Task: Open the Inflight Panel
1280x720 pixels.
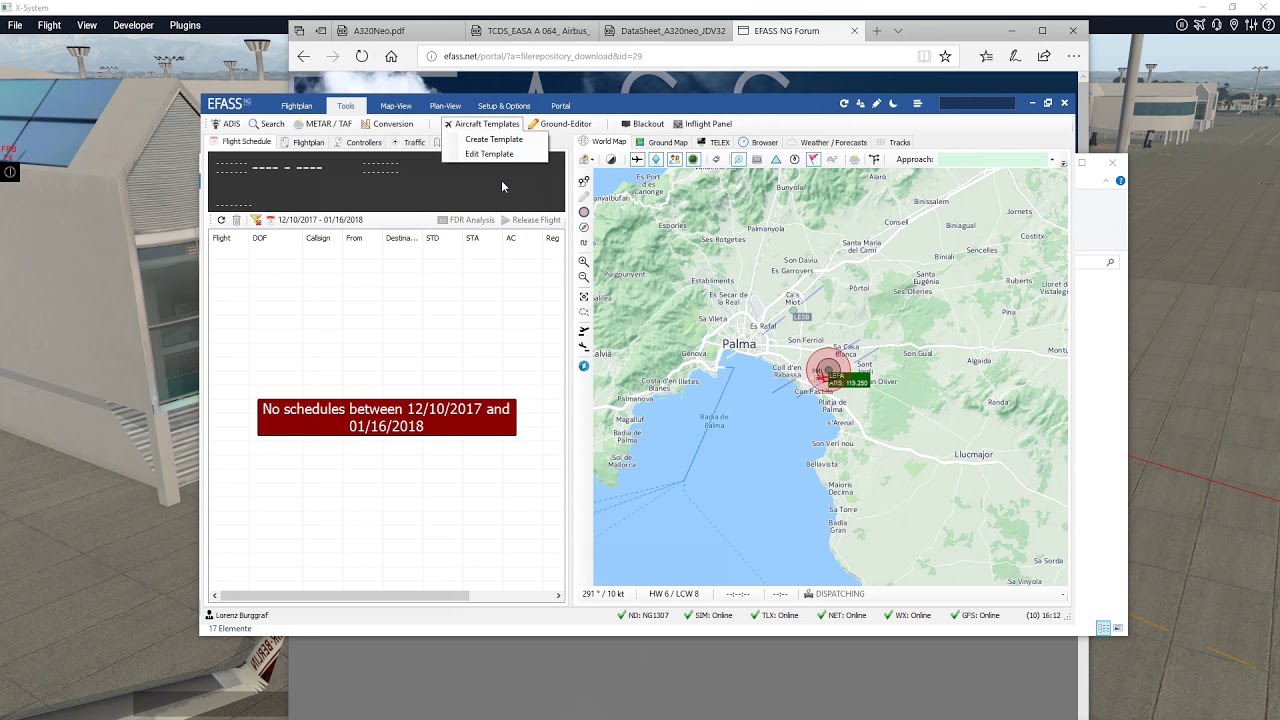Action: coord(702,124)
